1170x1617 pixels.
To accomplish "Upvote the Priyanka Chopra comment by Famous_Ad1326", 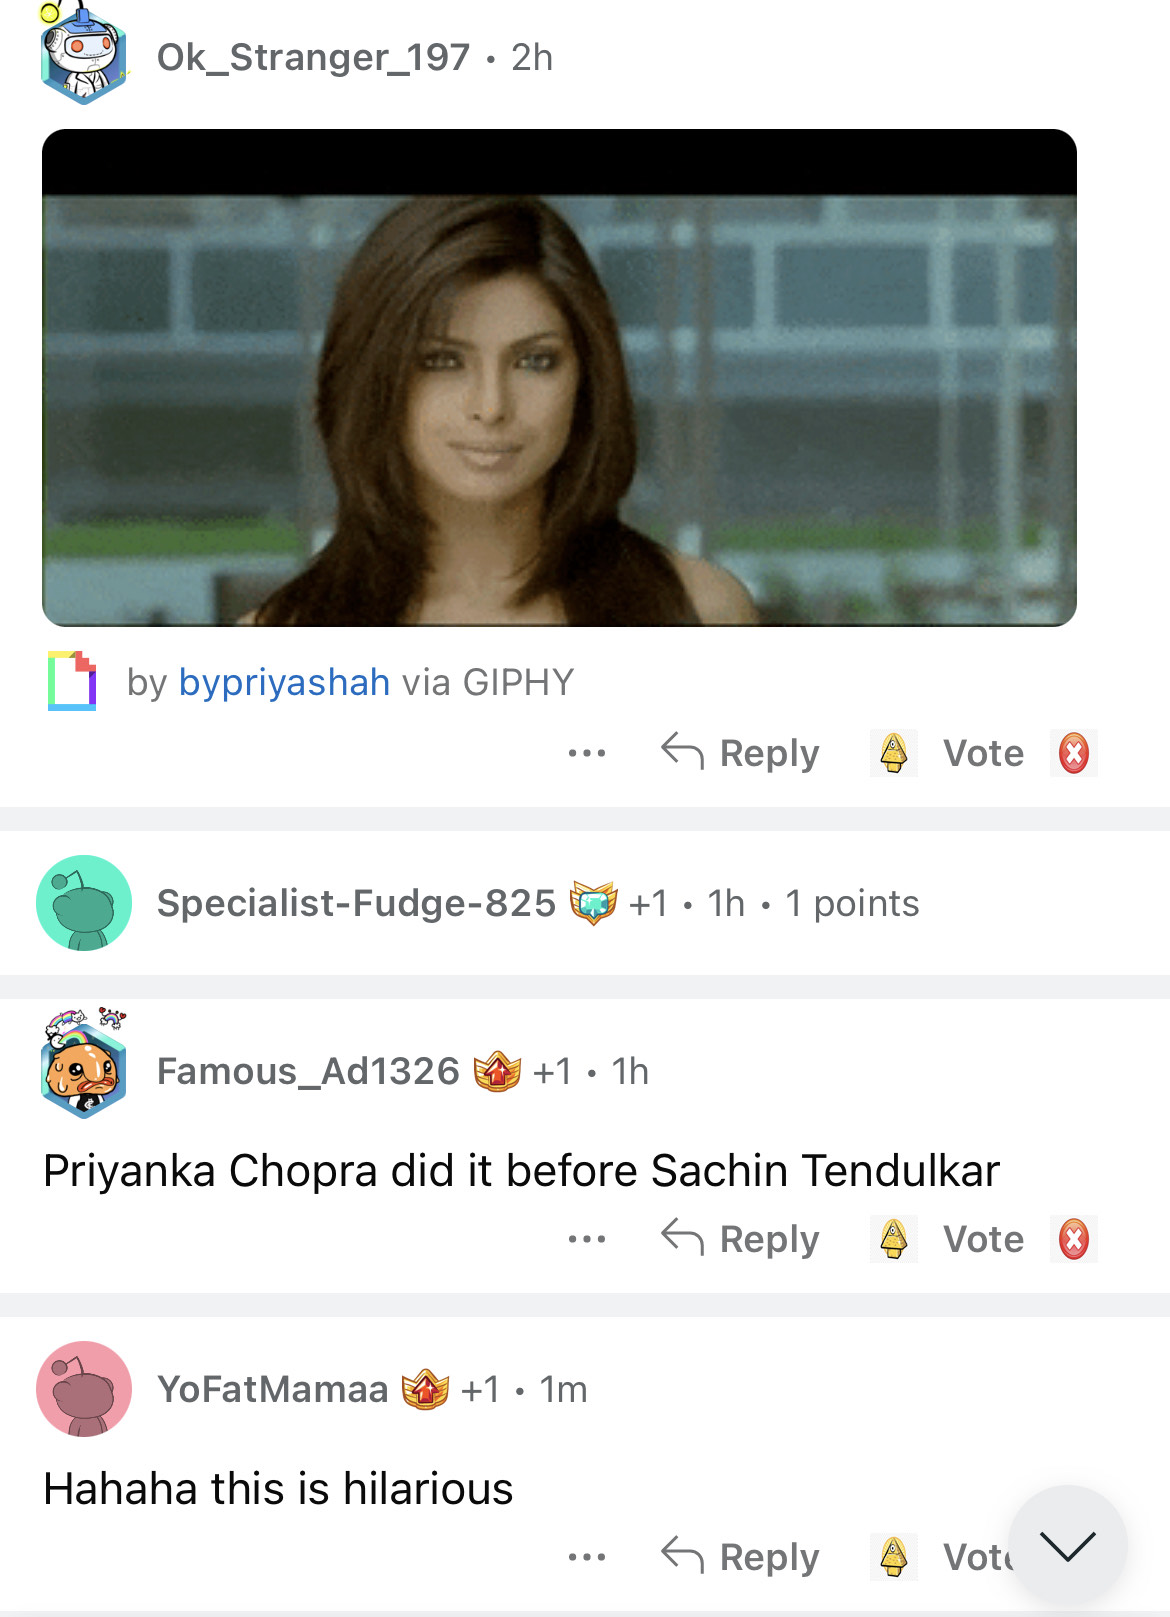I will 893,1239.
